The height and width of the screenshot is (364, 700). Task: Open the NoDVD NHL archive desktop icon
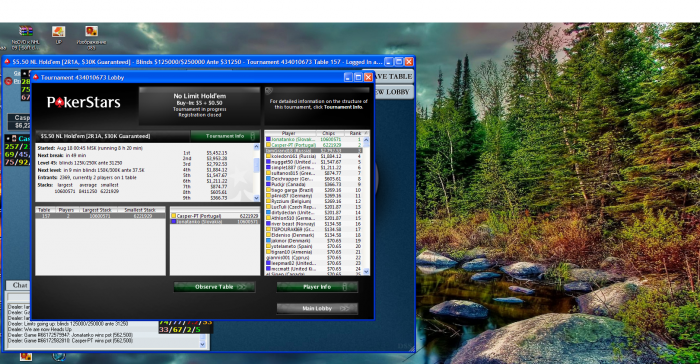pyautogui.click(x=25, y=38)
